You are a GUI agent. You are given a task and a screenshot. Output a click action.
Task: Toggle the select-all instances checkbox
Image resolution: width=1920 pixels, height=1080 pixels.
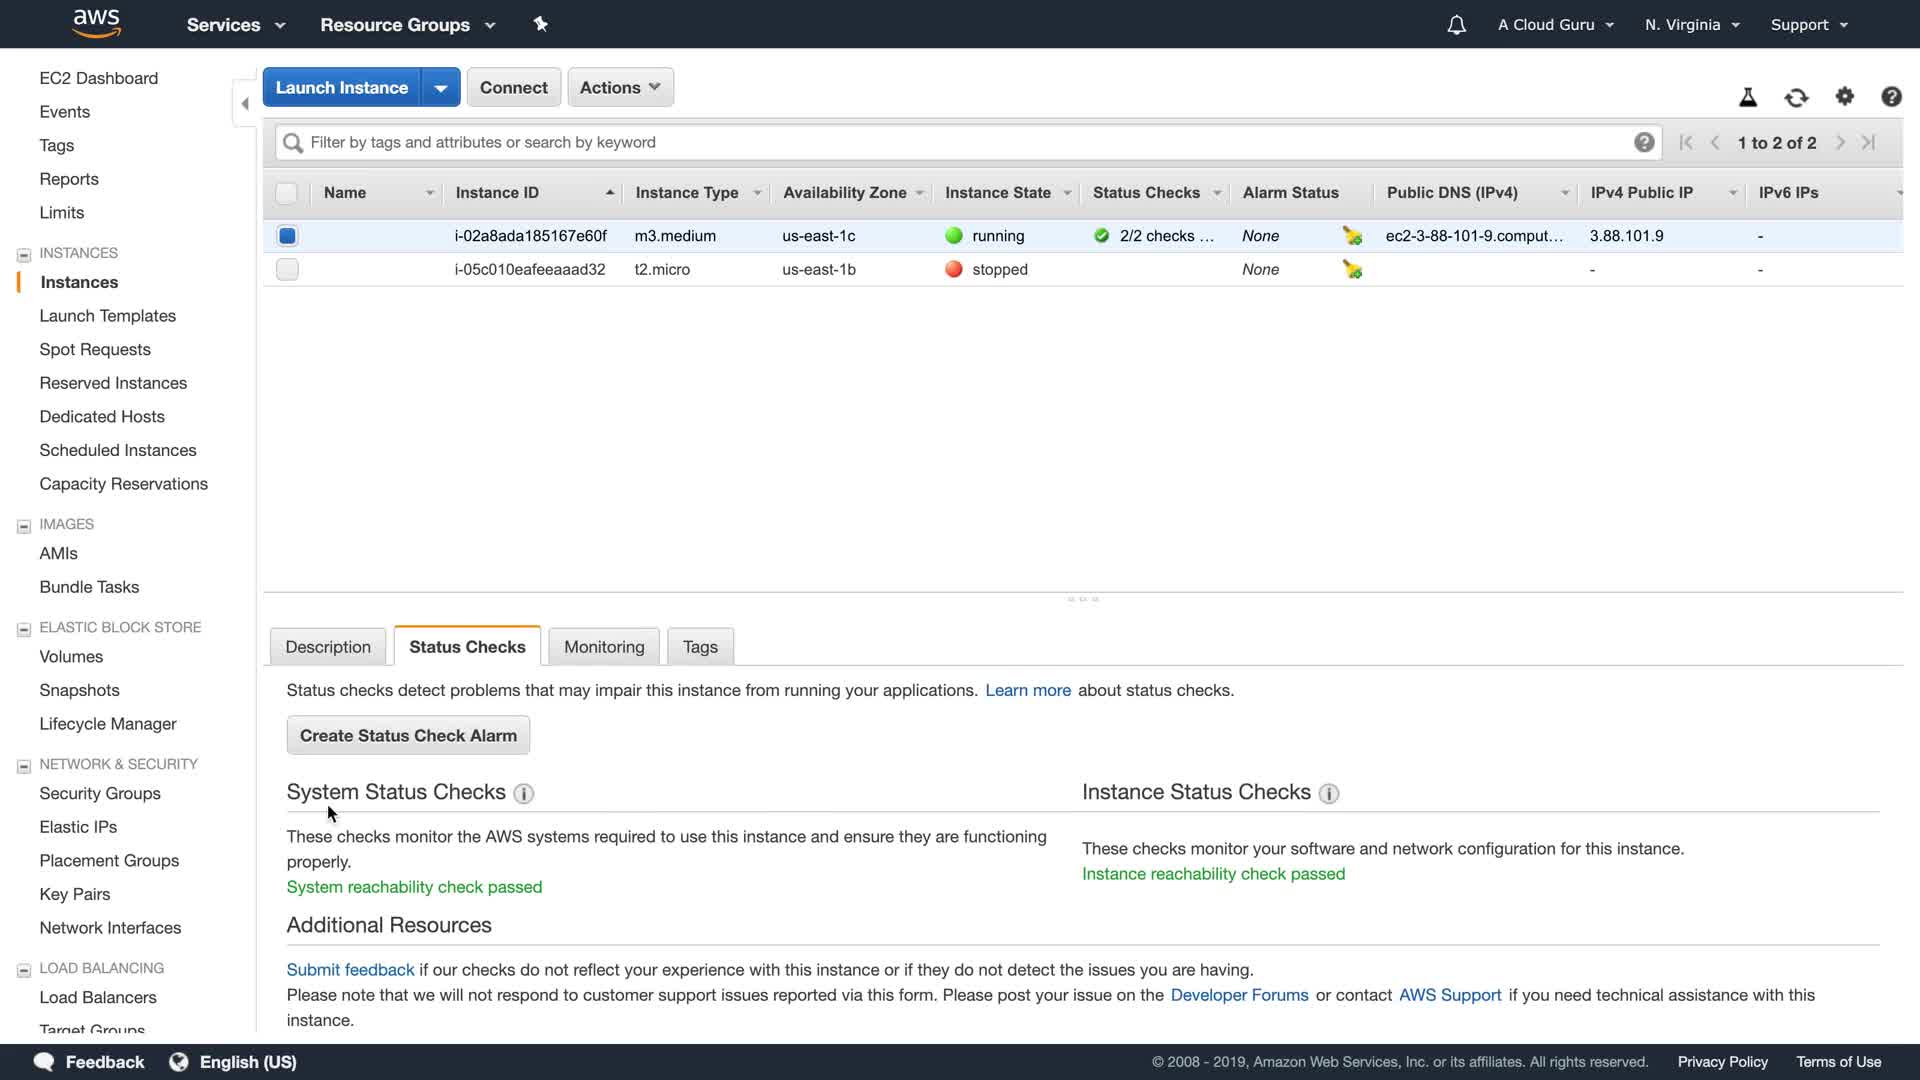pos(287,193)
